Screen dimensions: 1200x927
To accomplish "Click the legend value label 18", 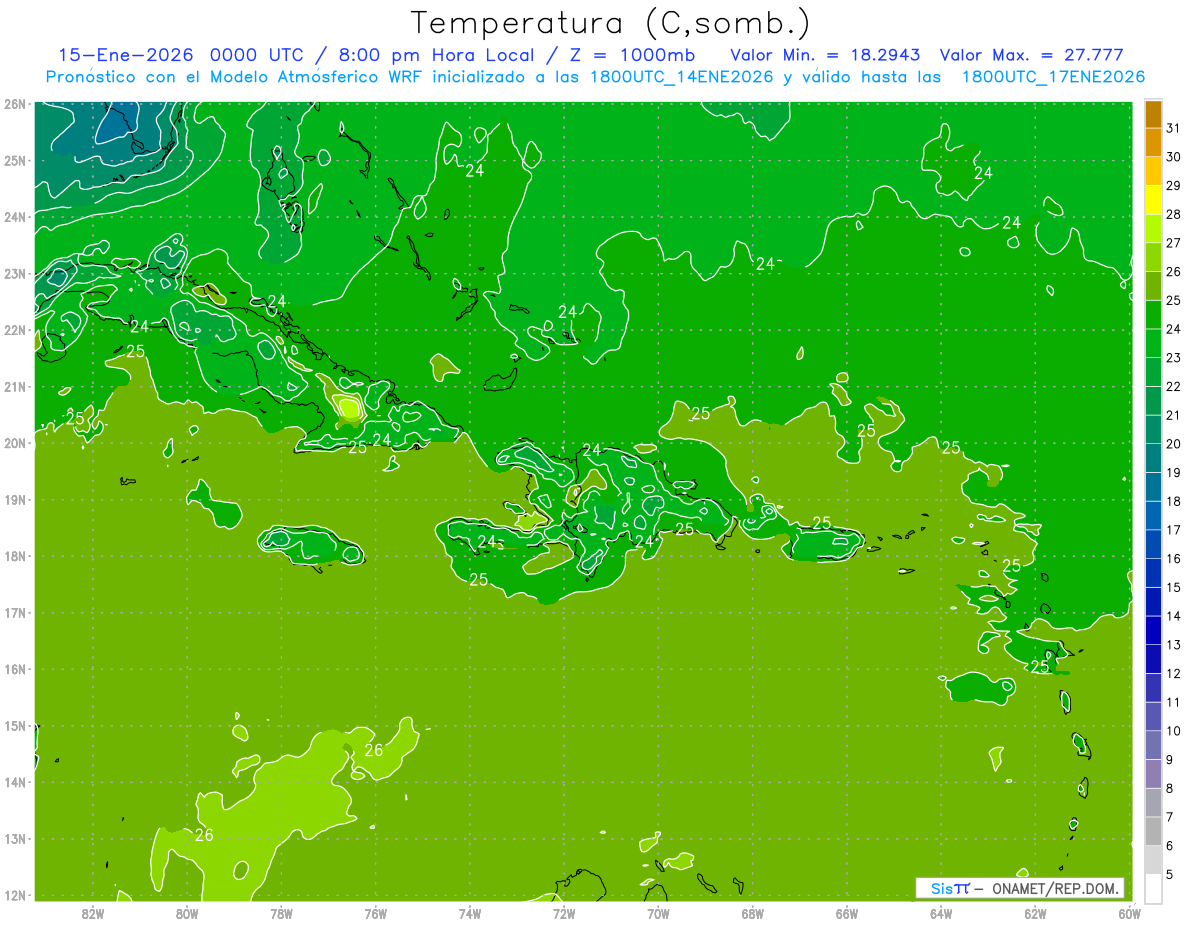I will click(x=1173, y=501).
